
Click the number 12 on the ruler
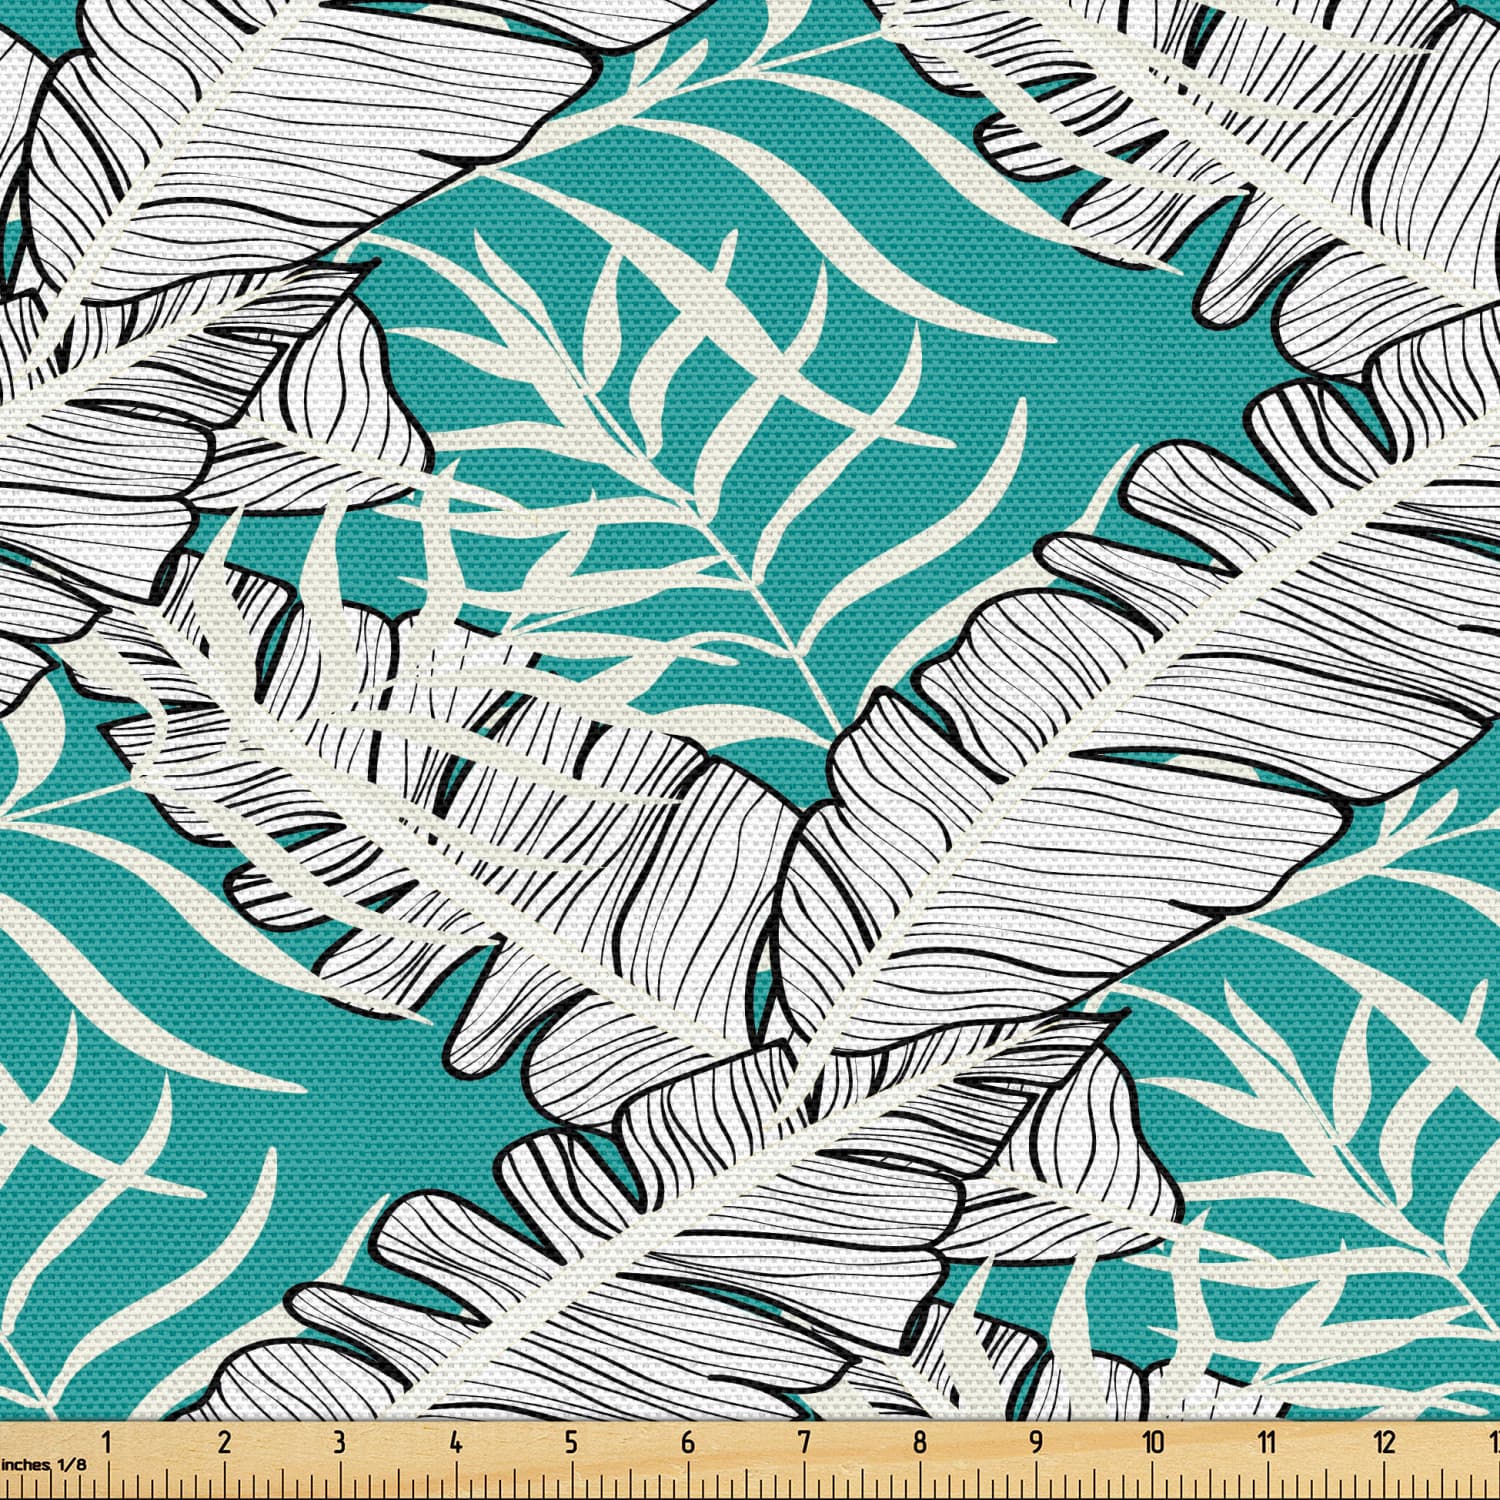1385,1442
